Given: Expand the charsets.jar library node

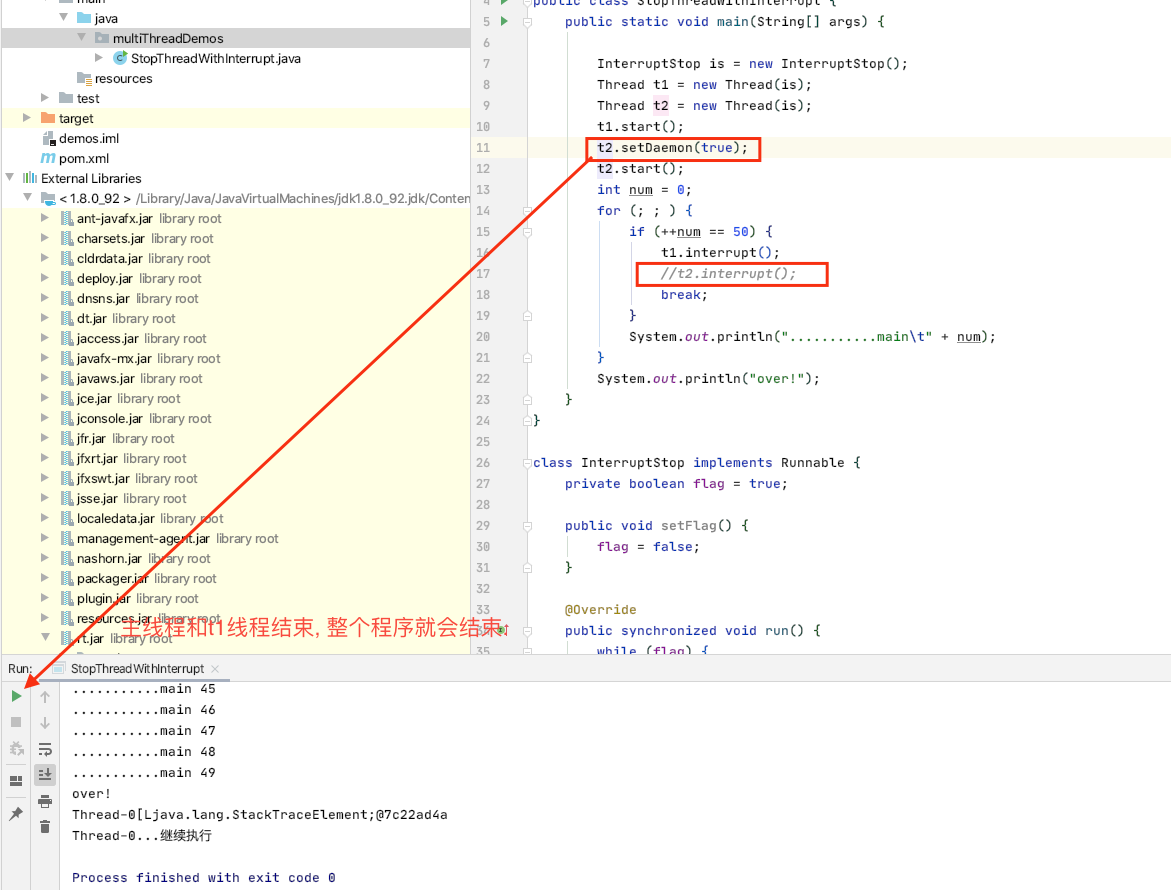Looking at the screenshot, I should [x=45, y=238].
